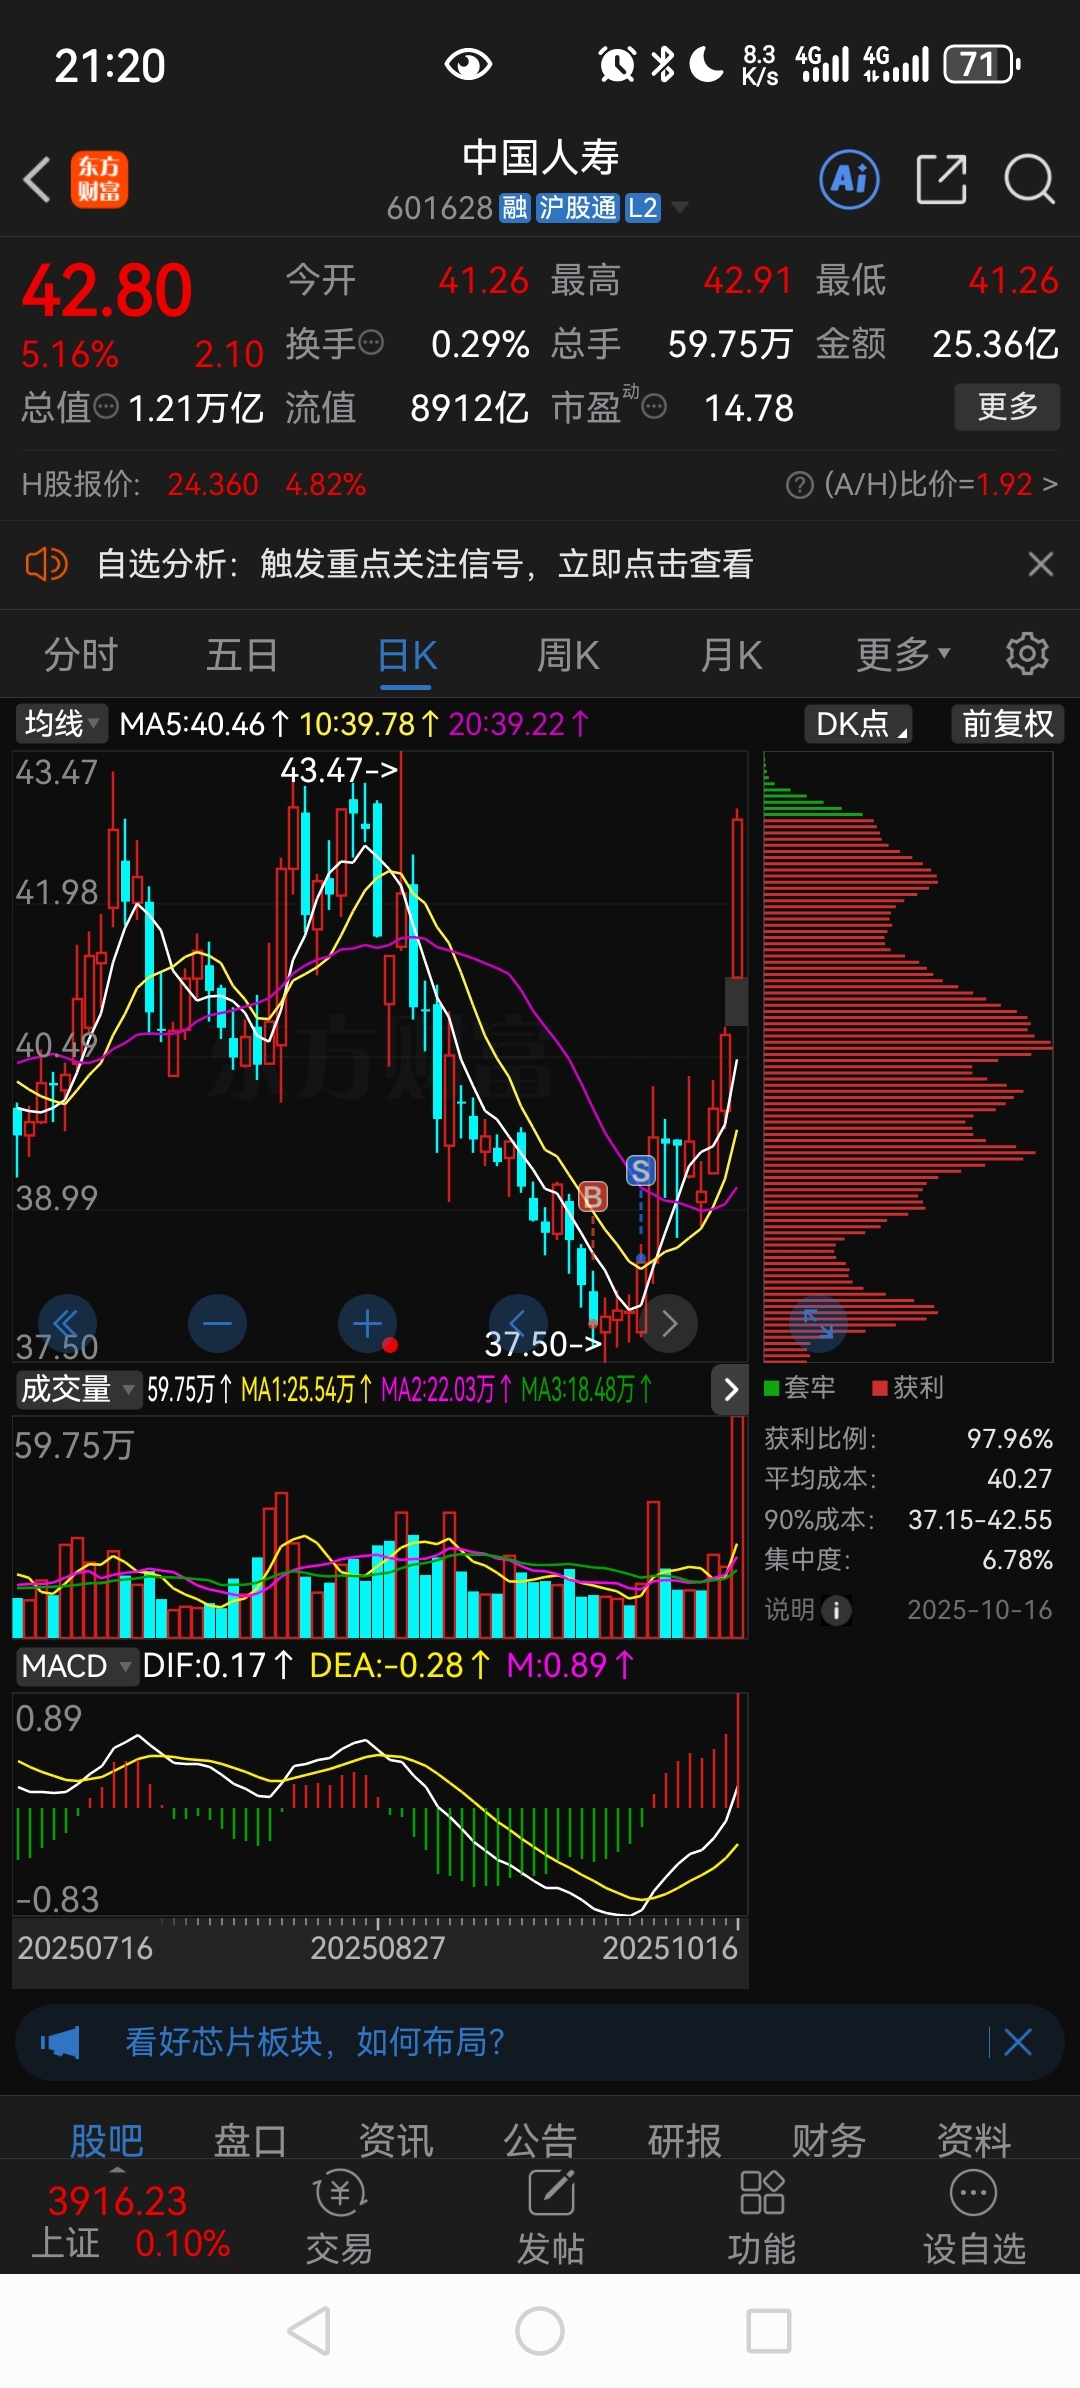Open the 发帖 post icon
The height and width of the screenshot is (2388, 1080).
click(550, 2217)
